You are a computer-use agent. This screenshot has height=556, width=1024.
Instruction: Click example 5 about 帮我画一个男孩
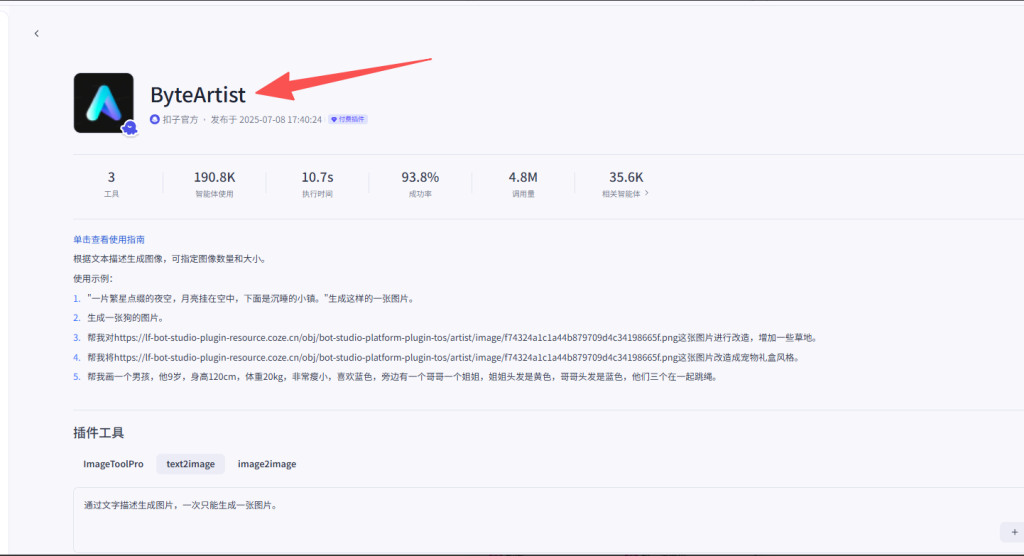[403, 377]
